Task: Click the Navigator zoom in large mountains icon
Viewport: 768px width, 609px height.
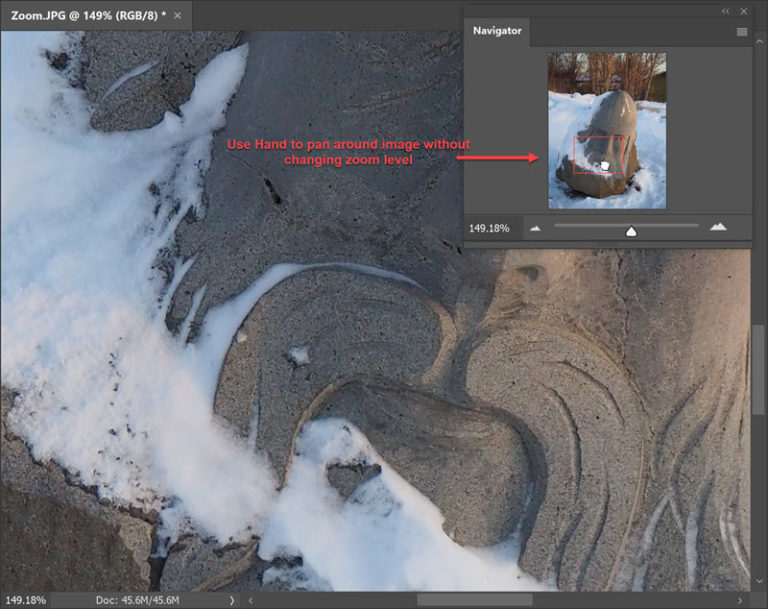Action: pyautogui.click(x=718, y=227)
